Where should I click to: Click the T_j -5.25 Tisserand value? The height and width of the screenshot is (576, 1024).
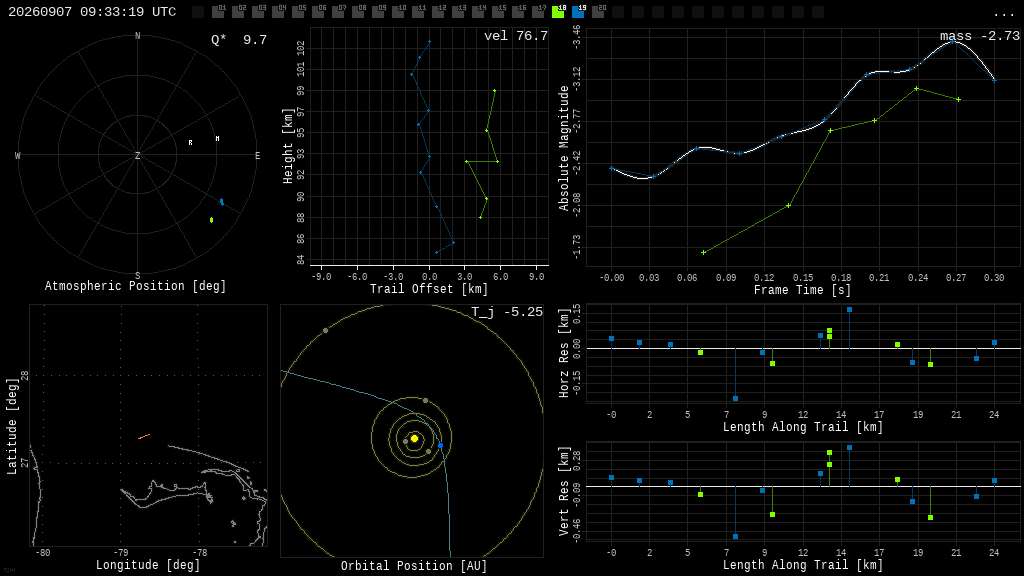click(x=507, y=312)
